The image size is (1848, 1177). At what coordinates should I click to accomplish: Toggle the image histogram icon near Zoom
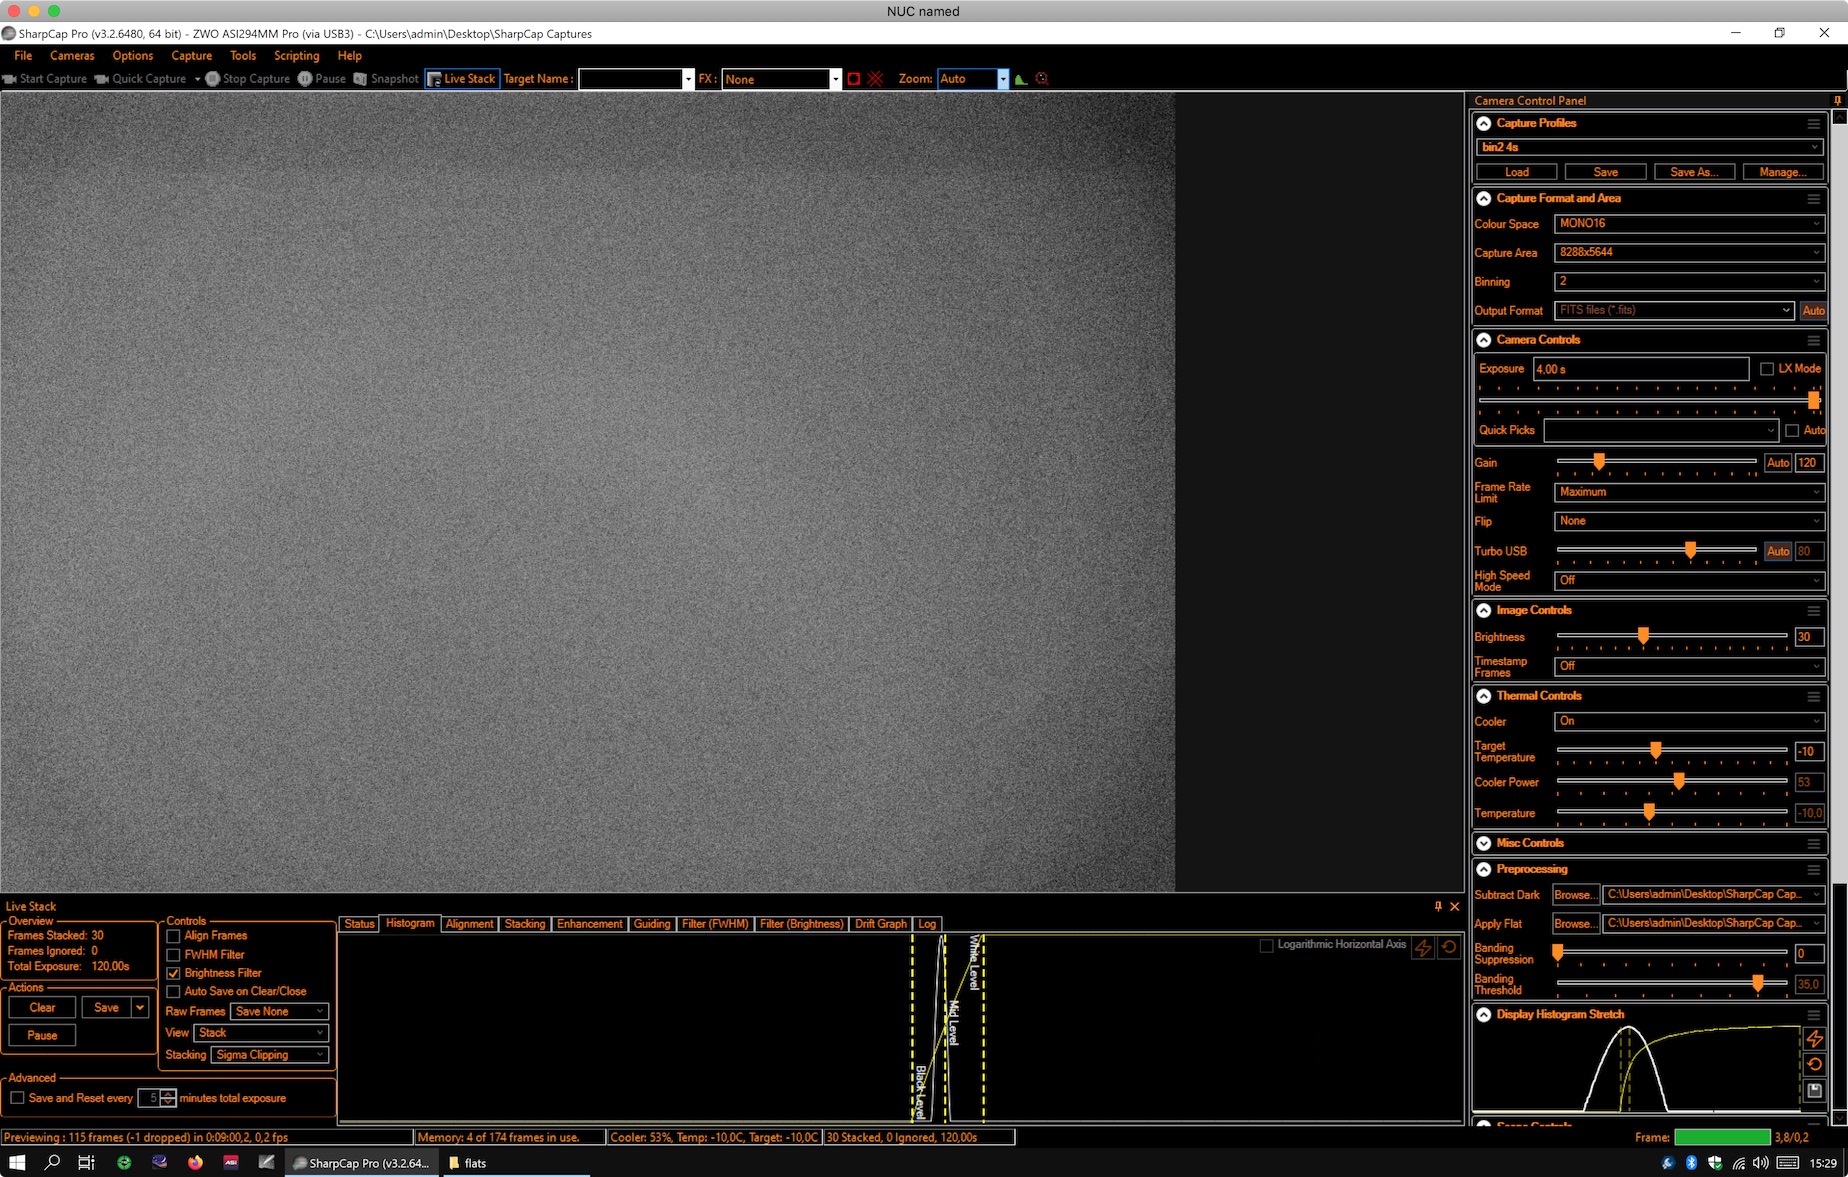(1021, 79)
